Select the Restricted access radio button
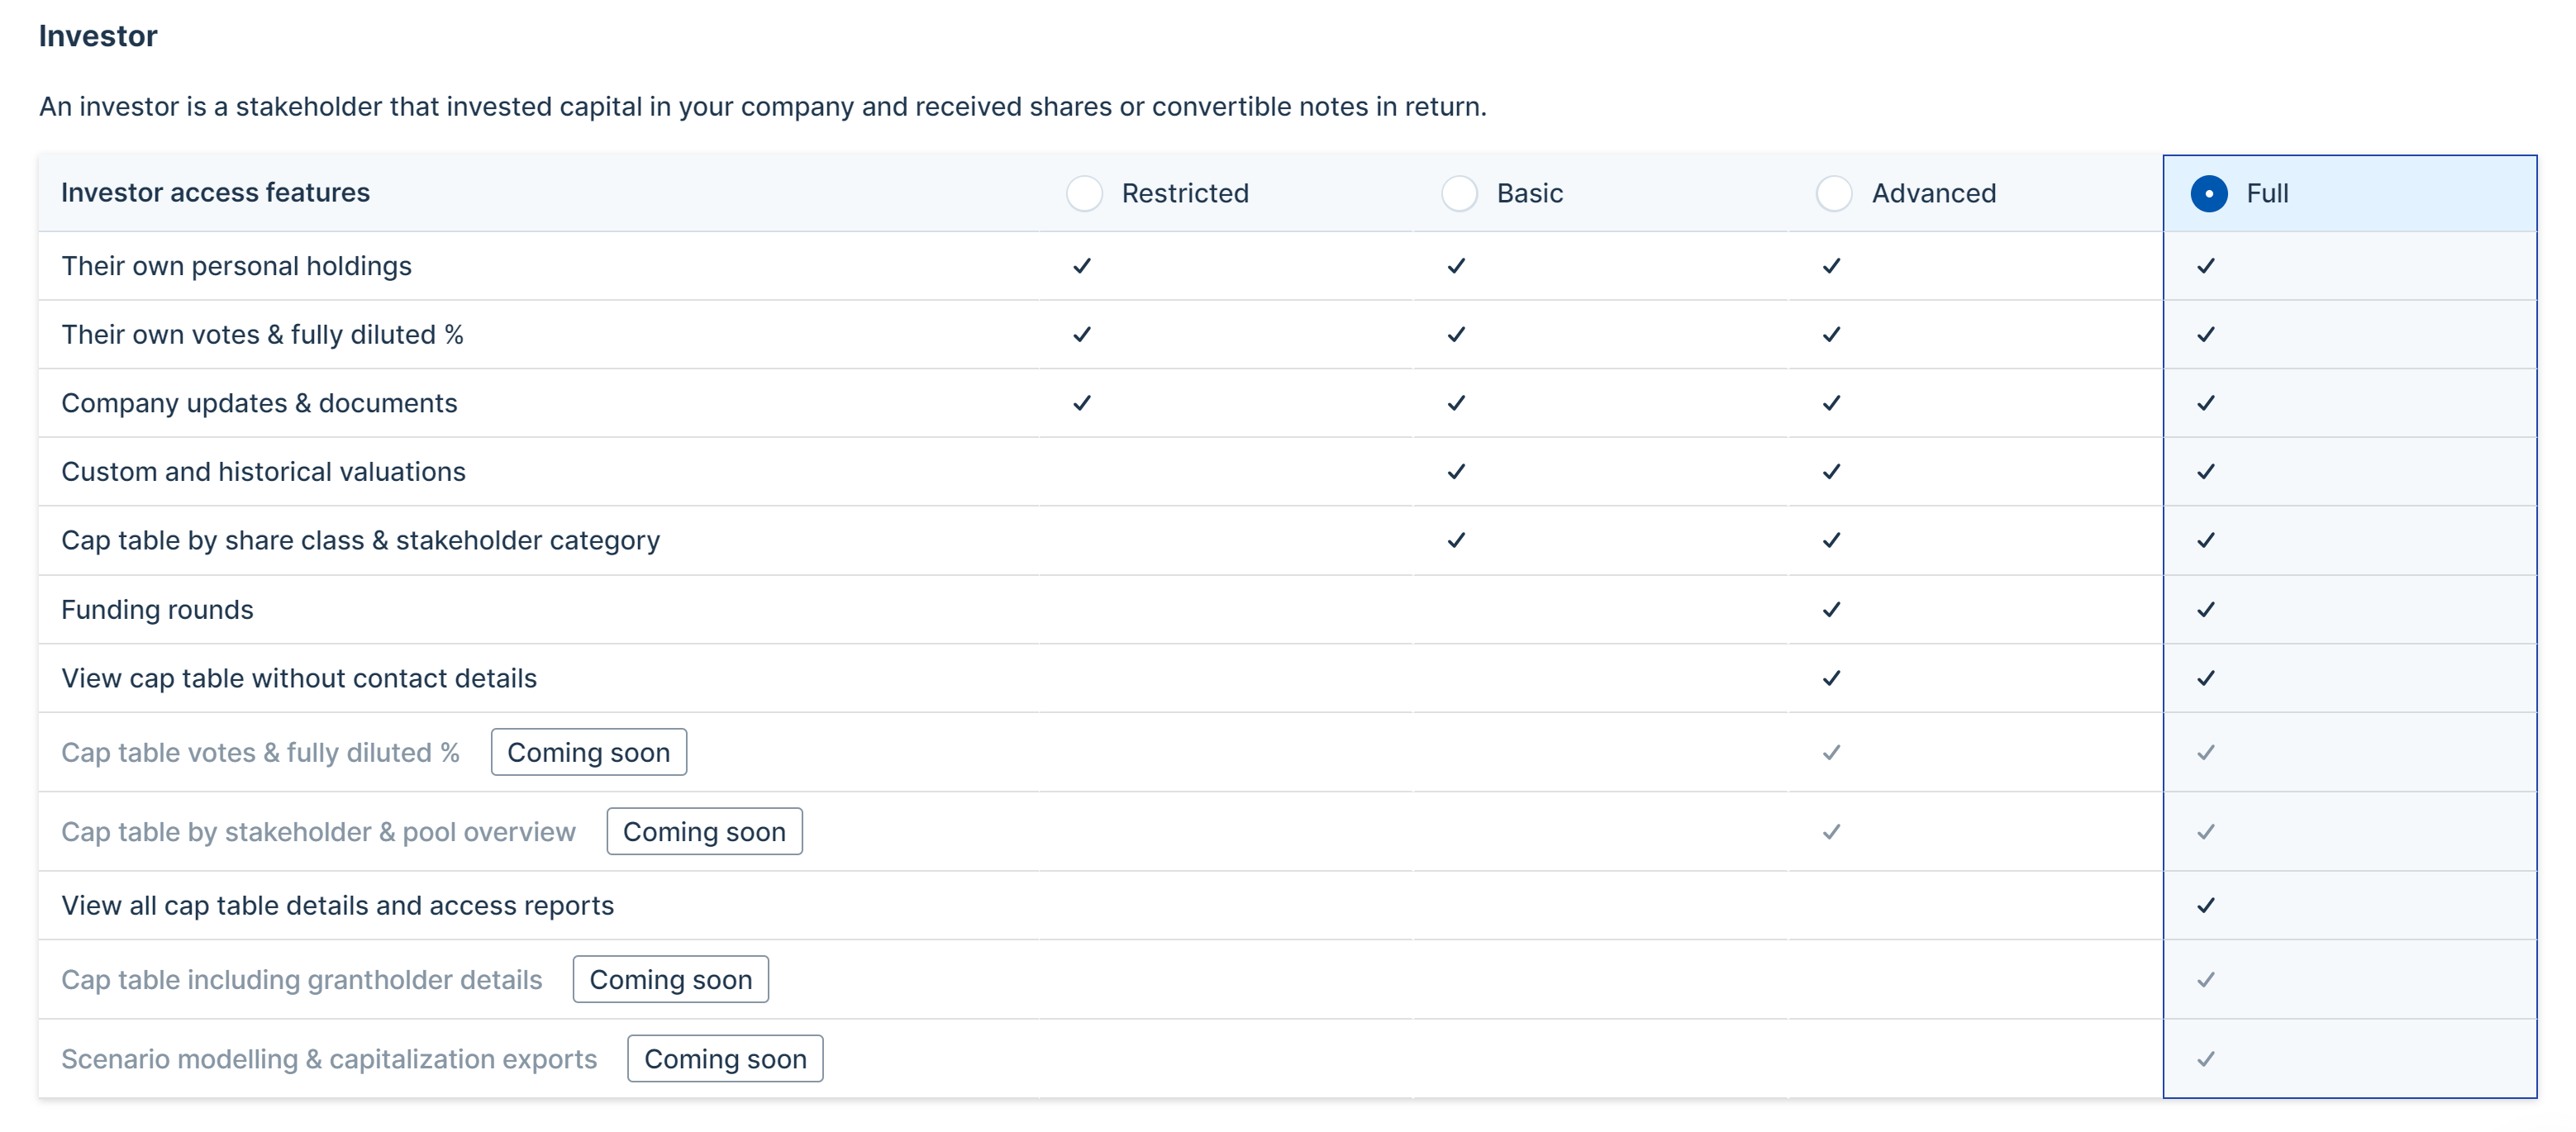Screen dimensions: 2576x1132 [x=1084, y=193]
